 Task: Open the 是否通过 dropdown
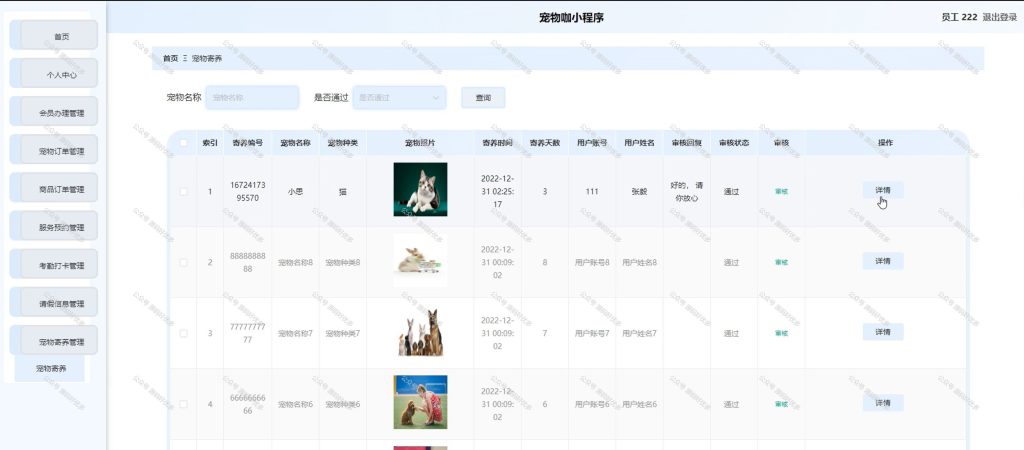click(399, 97)
